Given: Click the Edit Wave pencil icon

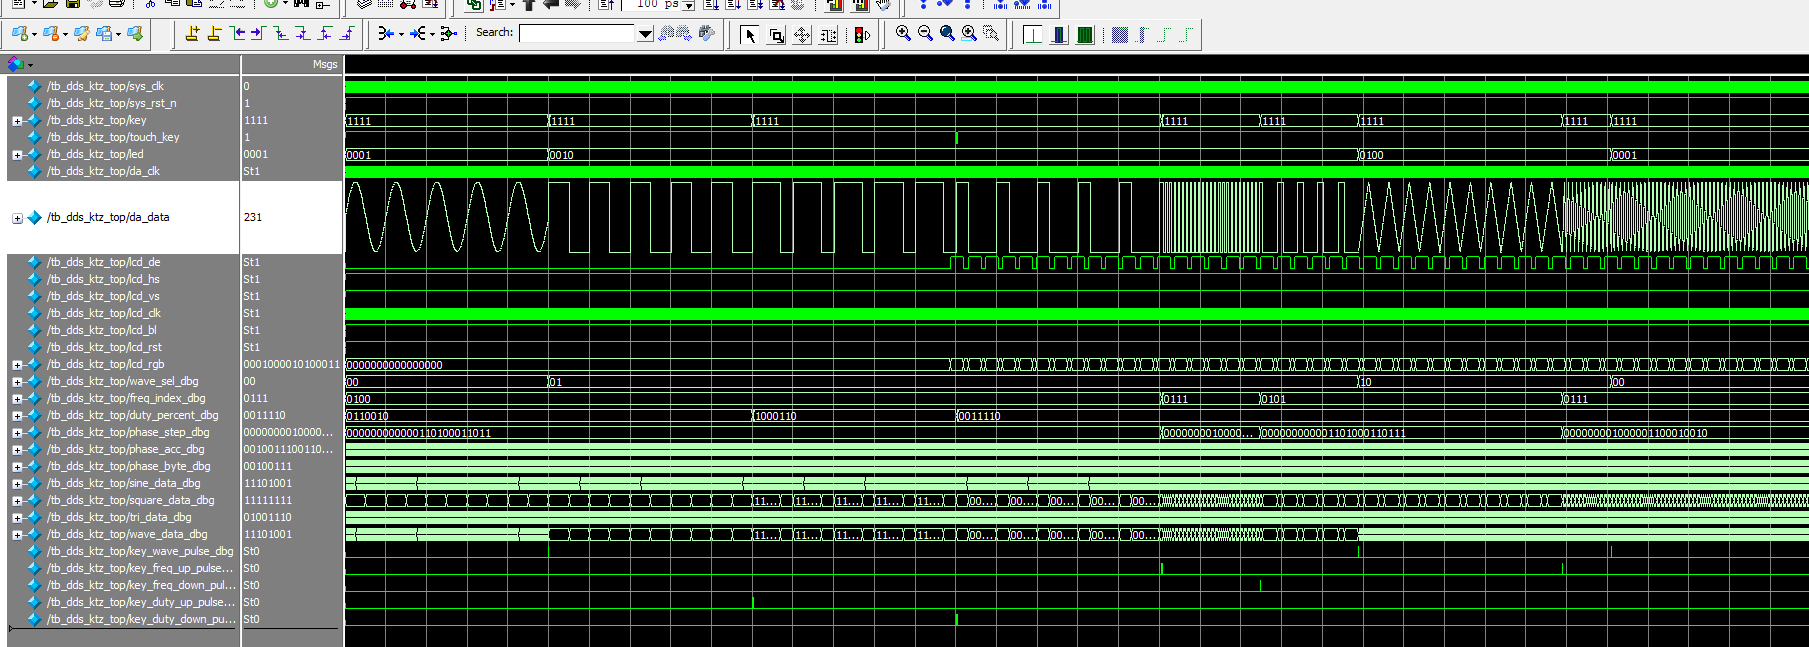Looking at the screenshot, I should [82, 34].
